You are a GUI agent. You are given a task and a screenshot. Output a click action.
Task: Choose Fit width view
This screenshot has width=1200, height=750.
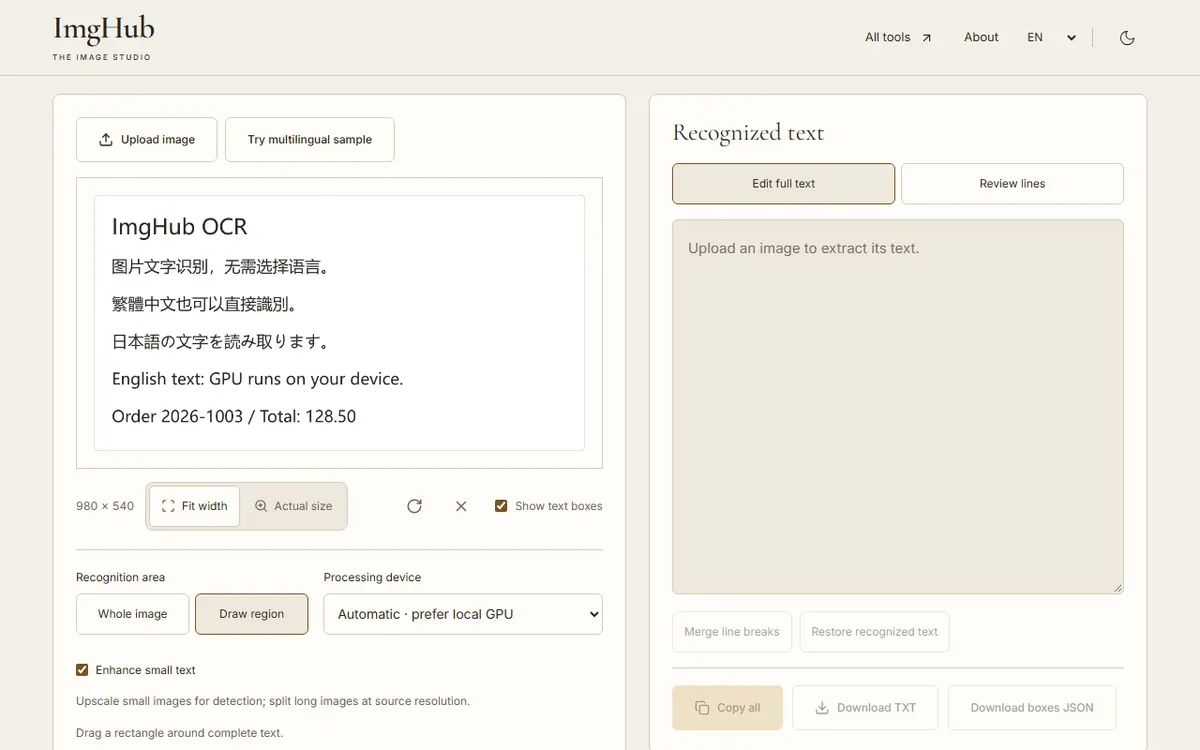[195, 506]
